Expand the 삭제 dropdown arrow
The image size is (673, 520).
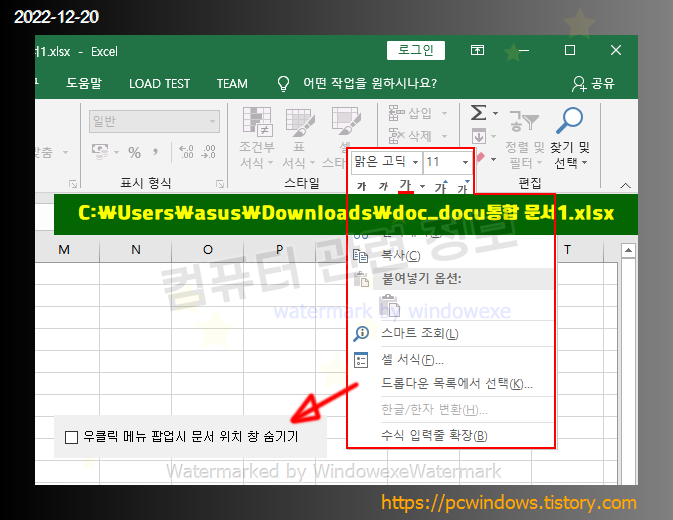pos(444,136)
